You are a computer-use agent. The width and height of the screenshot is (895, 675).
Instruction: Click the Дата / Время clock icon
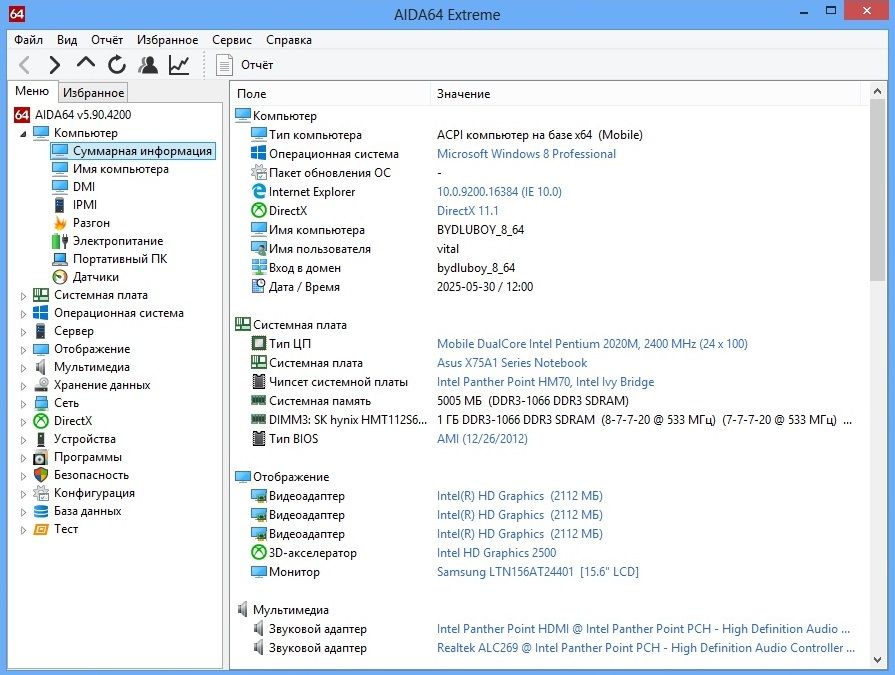pyautogui.click(x=259, y=286)
